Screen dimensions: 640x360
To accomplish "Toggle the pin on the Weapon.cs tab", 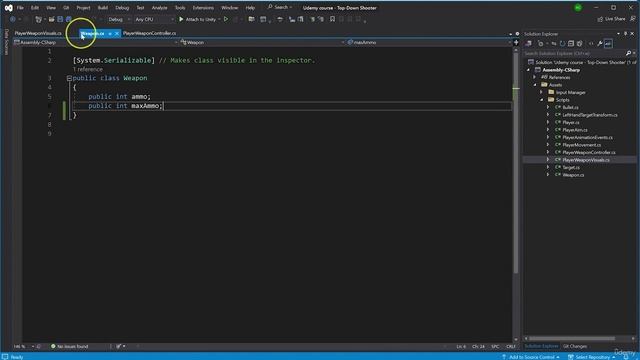I will pyautogui.click(x=110, y=33).
